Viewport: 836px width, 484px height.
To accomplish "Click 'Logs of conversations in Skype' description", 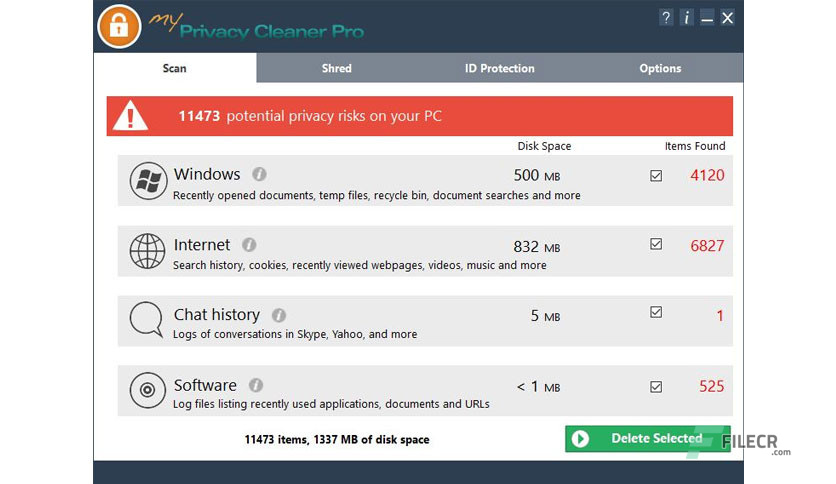I will [x=295, y=334].
